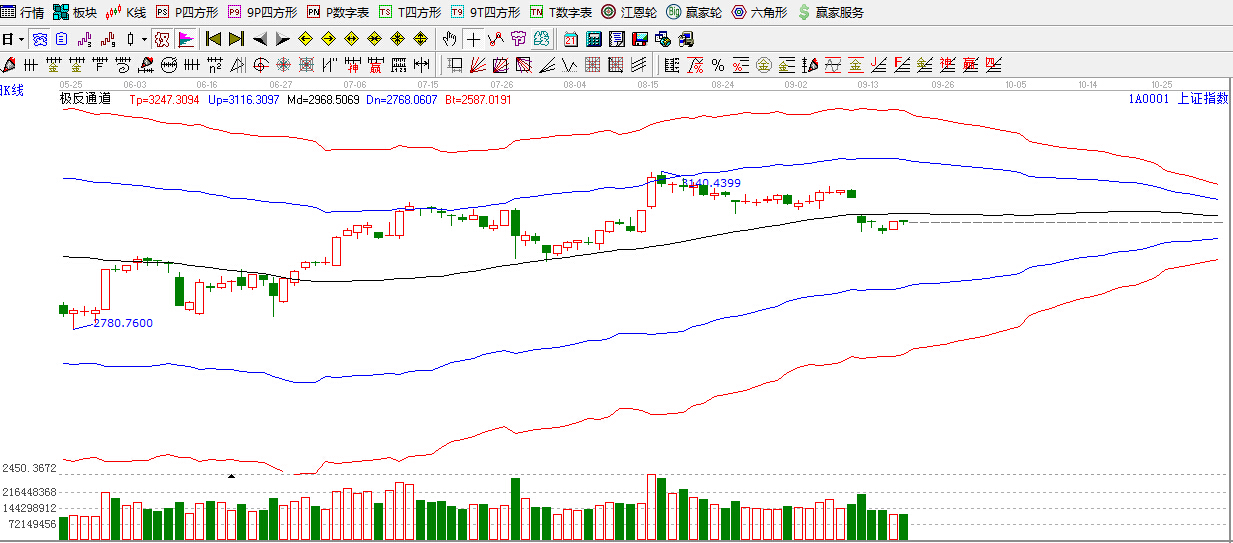This screenshot has width=1233, height=543.
Task: Toggle the pink flag toolbar button
Action: [186, 40]
